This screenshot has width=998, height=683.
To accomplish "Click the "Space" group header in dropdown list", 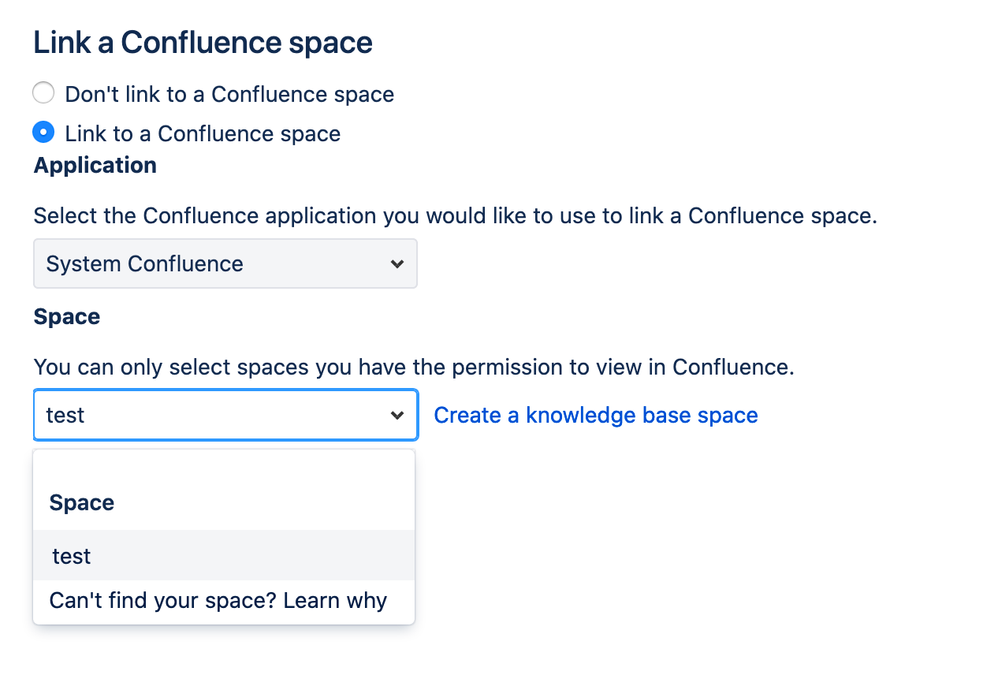I will pyautogui.click(x=81, y=503).
